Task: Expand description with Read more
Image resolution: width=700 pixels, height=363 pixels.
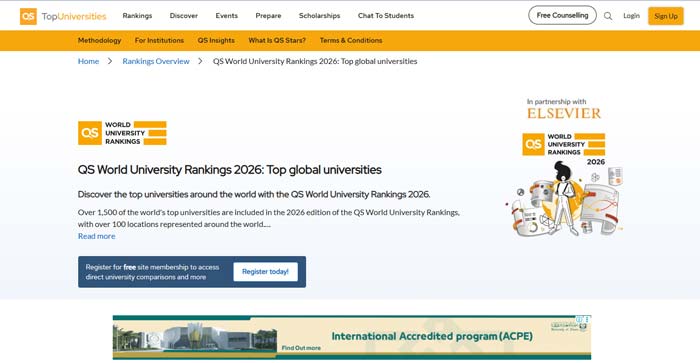Action: click(x=96, y=236)
